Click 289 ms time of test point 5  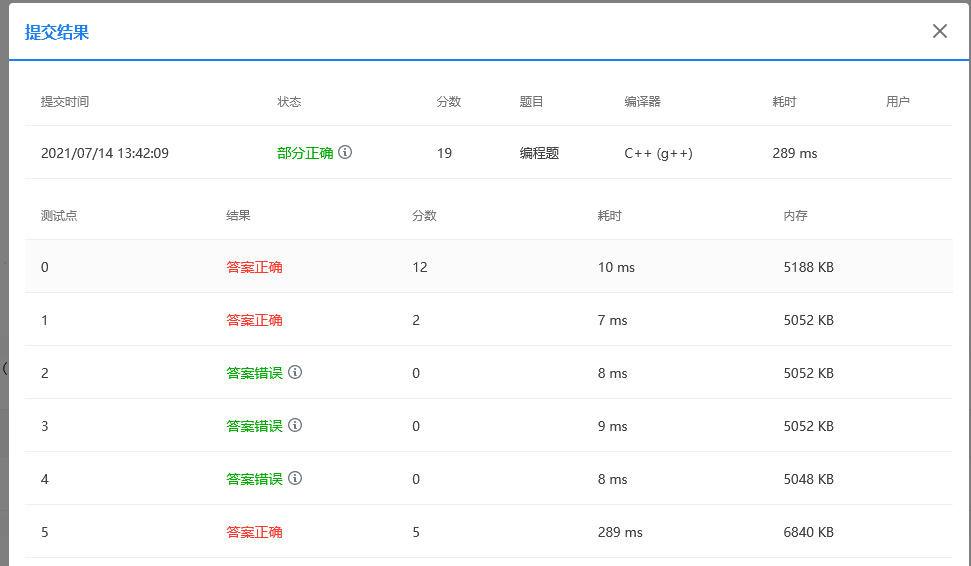pos(620,532)
